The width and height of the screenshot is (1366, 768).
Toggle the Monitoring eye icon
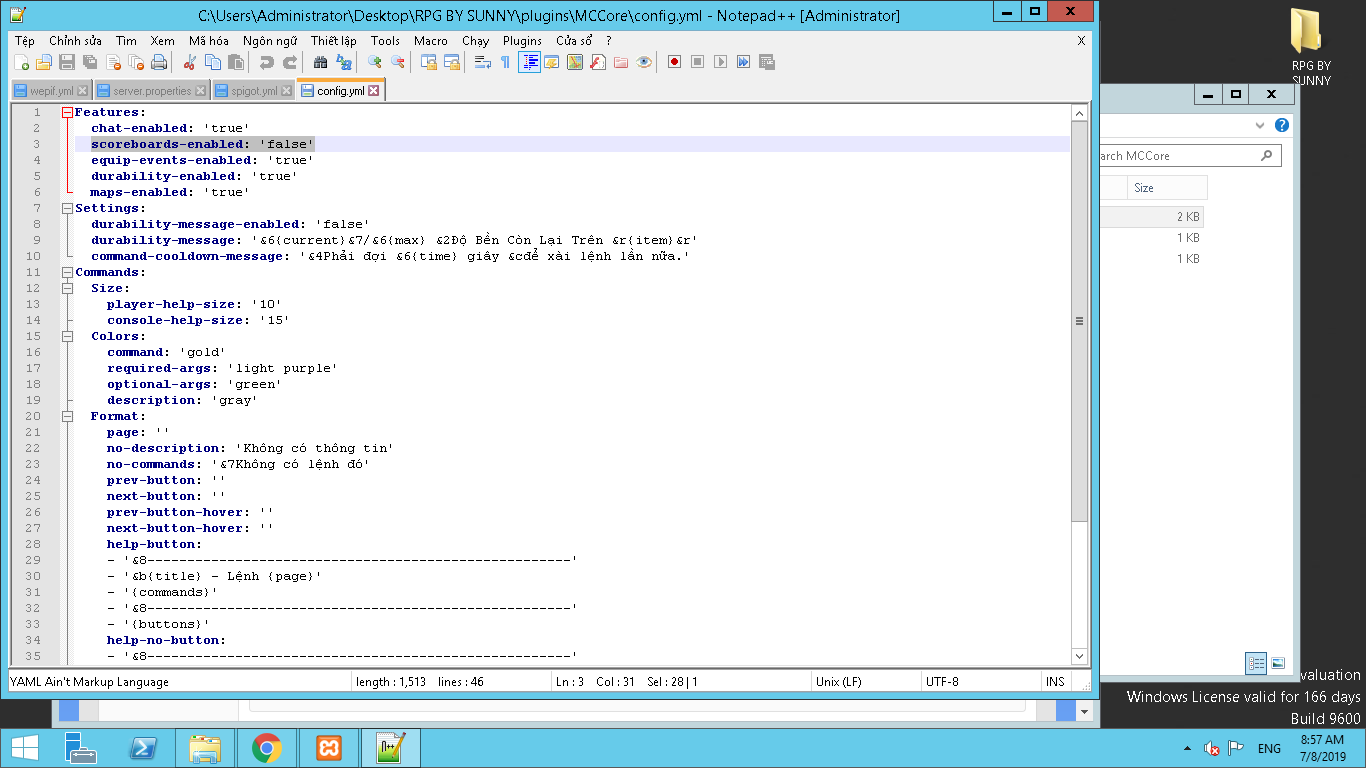pyautogui.click(x=644, y=62)
